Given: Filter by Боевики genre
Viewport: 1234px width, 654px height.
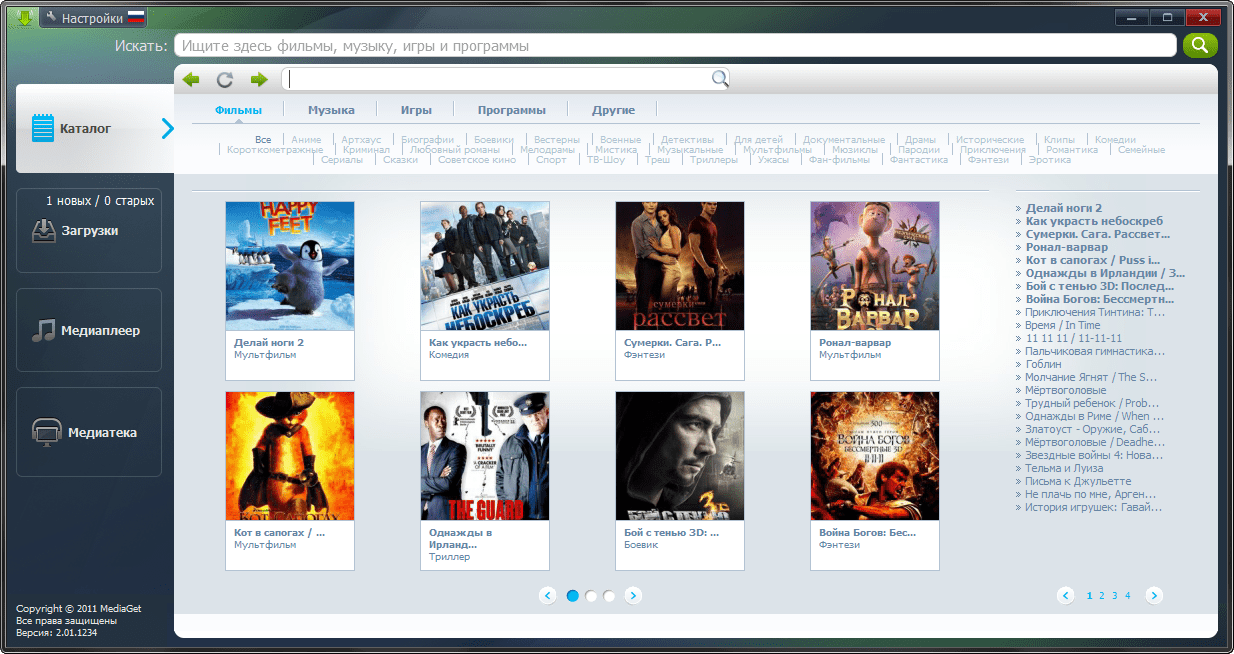Looking at the screenshot, I should (493, 140).
